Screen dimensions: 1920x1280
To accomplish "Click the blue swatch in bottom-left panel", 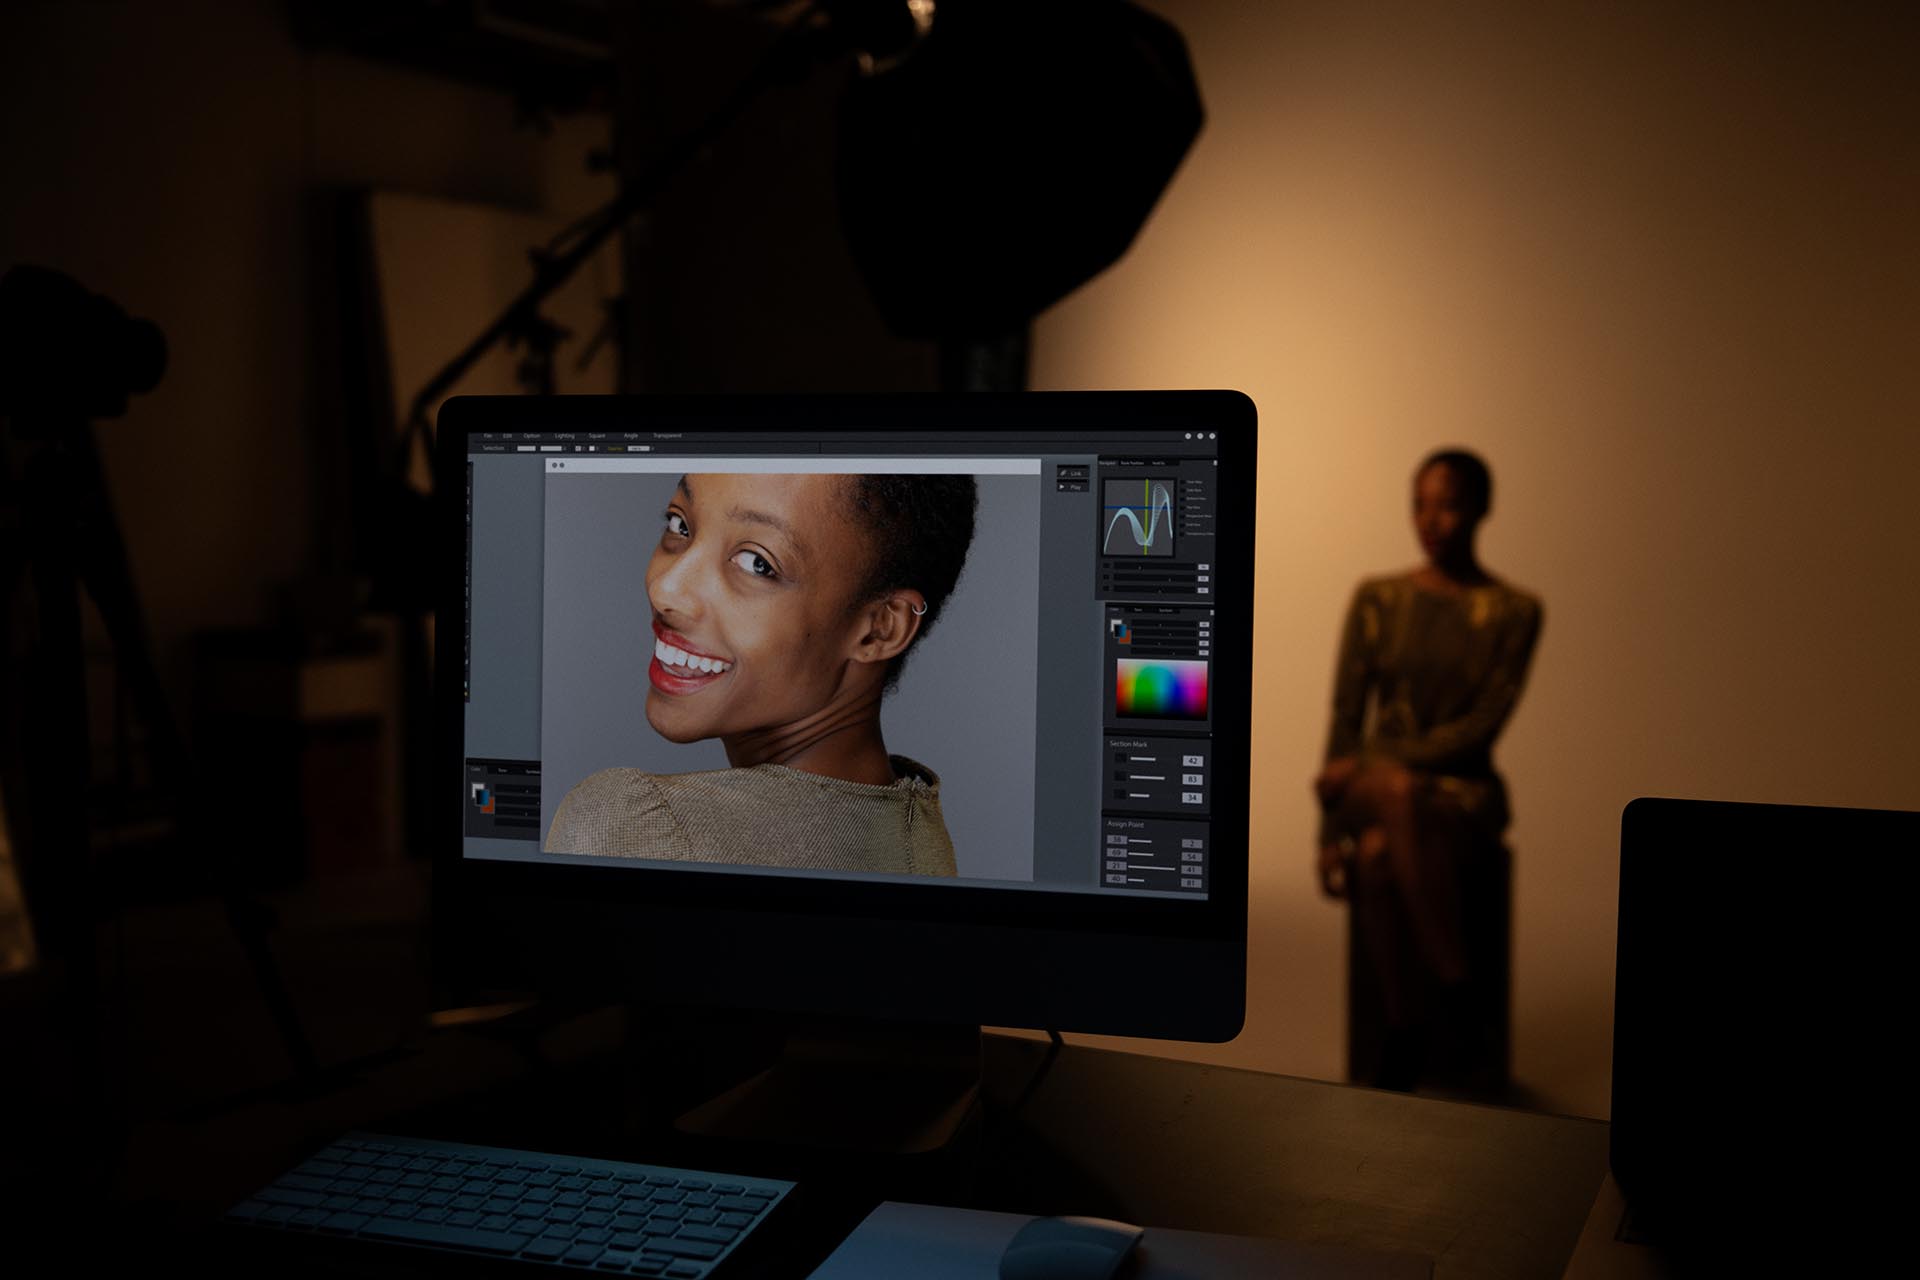I will (484, 798).
